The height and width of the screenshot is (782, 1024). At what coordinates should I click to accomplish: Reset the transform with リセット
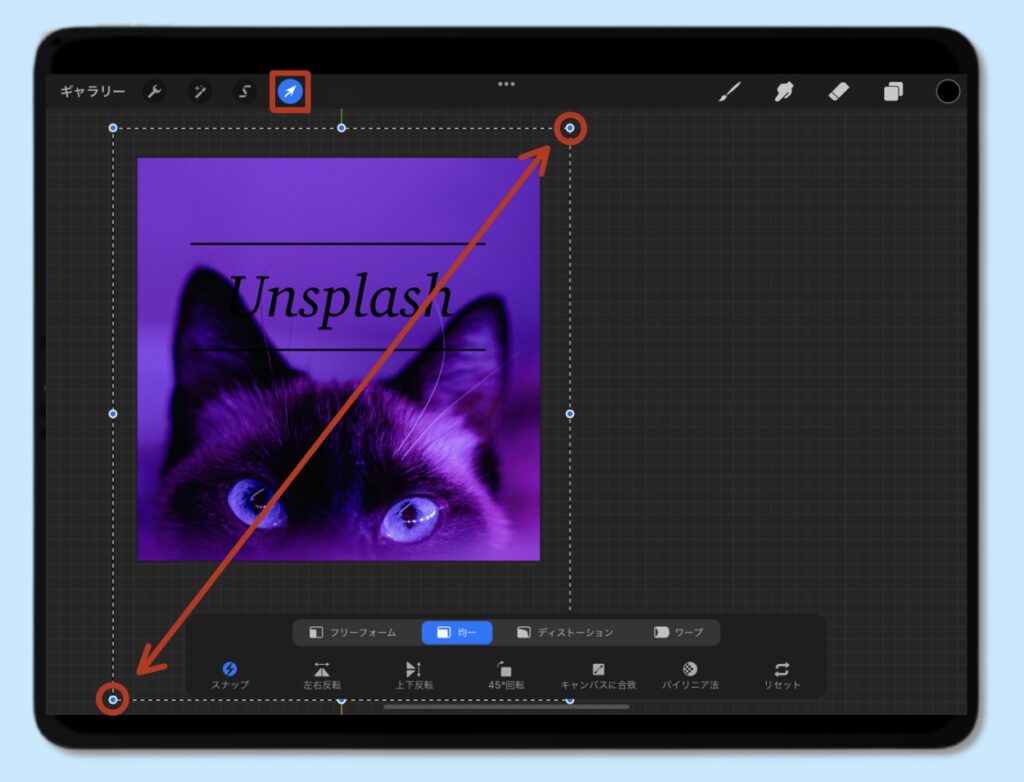tap(782, 675)
